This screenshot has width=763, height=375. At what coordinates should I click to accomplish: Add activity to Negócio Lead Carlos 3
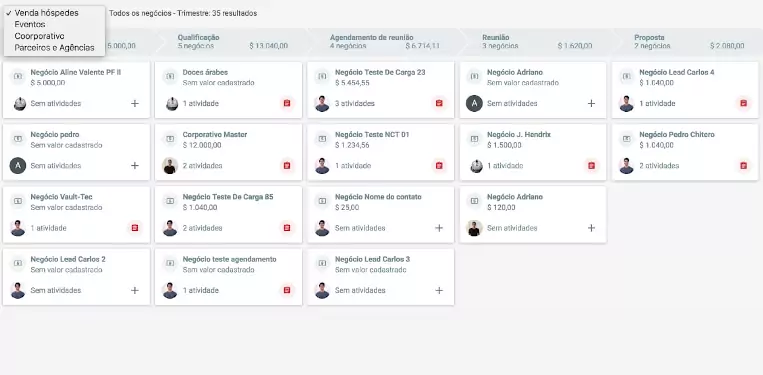click(x=439, y=290)
